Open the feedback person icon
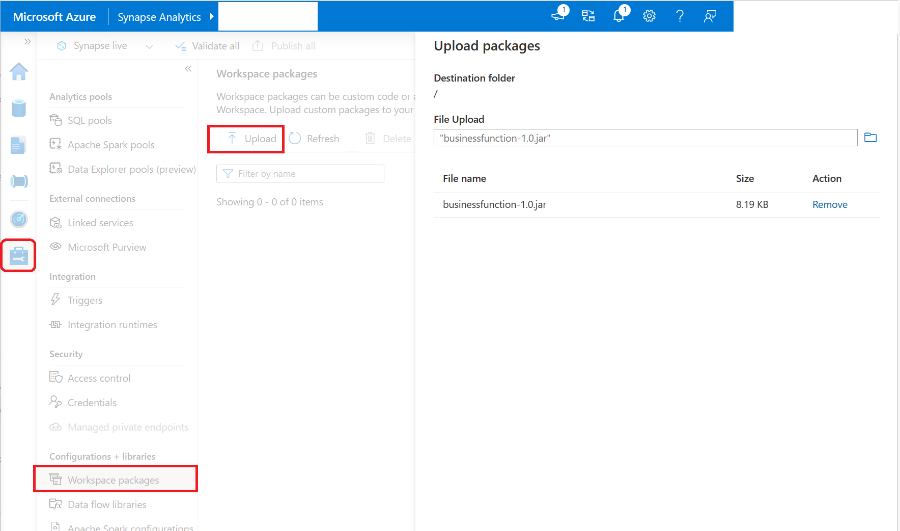Image resolution: width=900 pixels, height=531 pixels. click(710, 16)
